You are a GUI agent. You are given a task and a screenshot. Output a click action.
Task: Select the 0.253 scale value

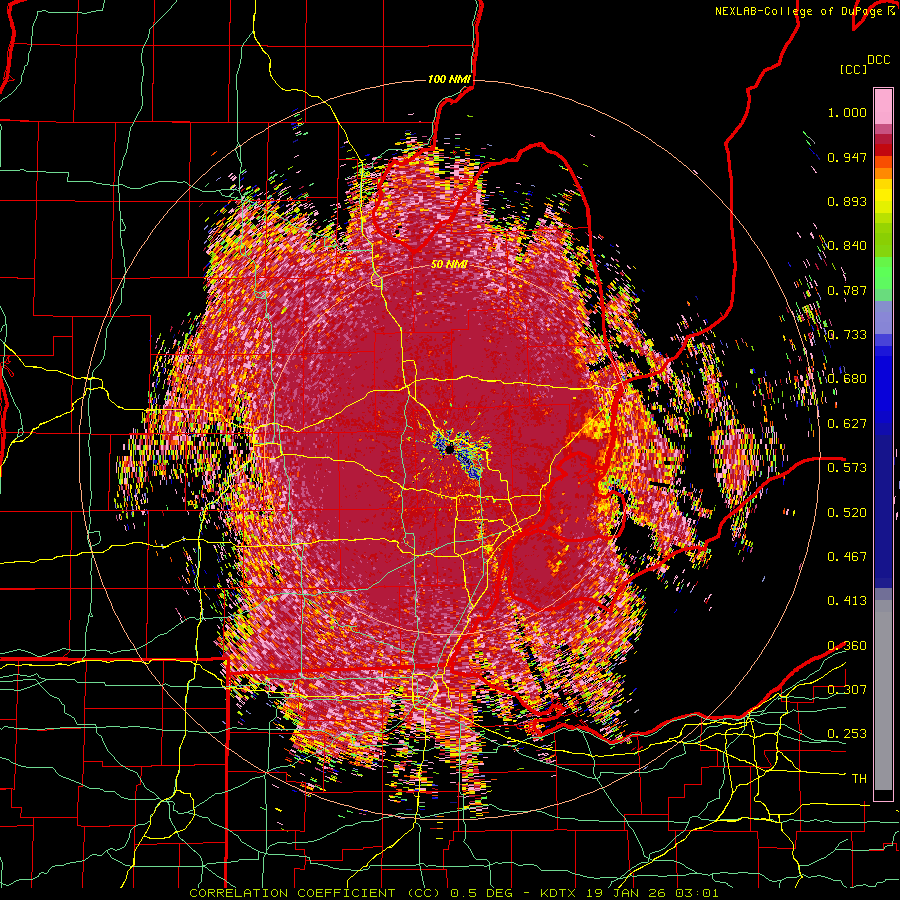pyautogui.click(x=847, y=734)
